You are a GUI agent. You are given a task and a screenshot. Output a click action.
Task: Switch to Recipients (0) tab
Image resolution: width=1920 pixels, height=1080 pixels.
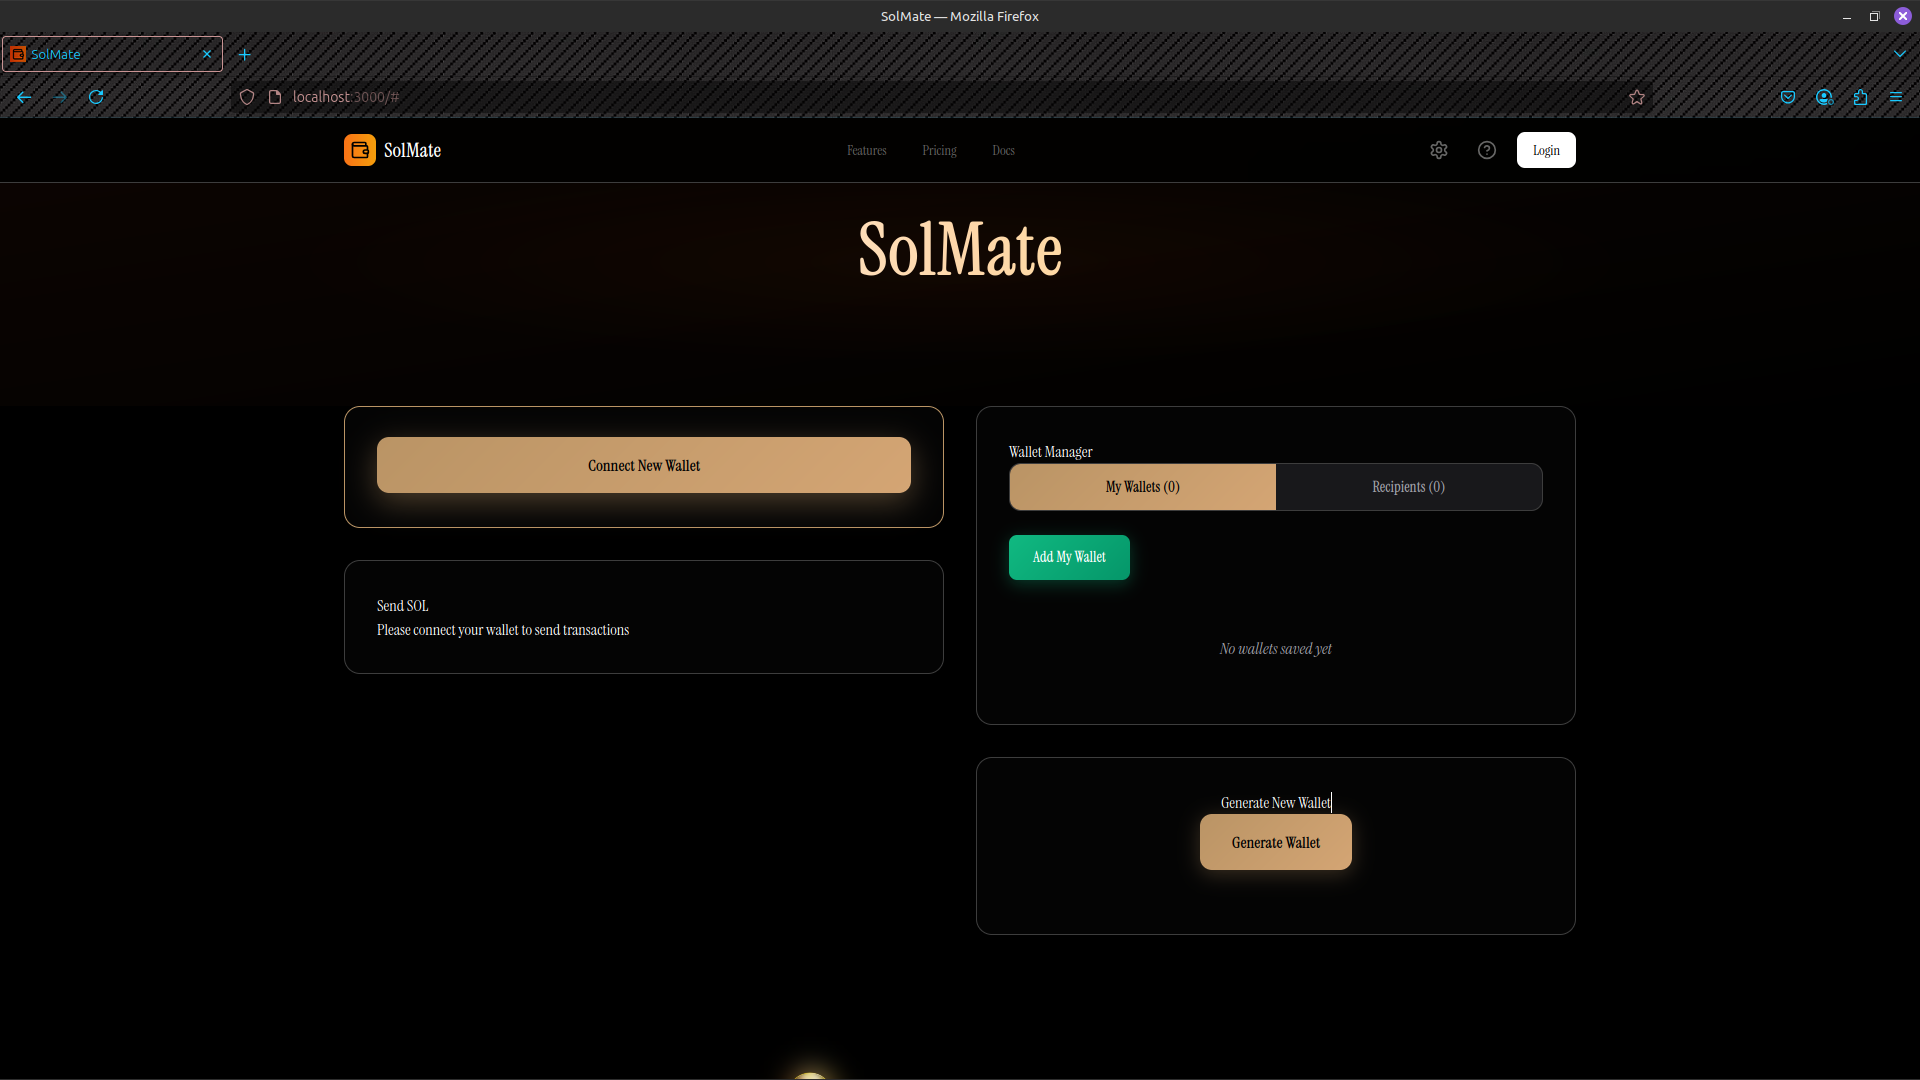coord(1408,487)
